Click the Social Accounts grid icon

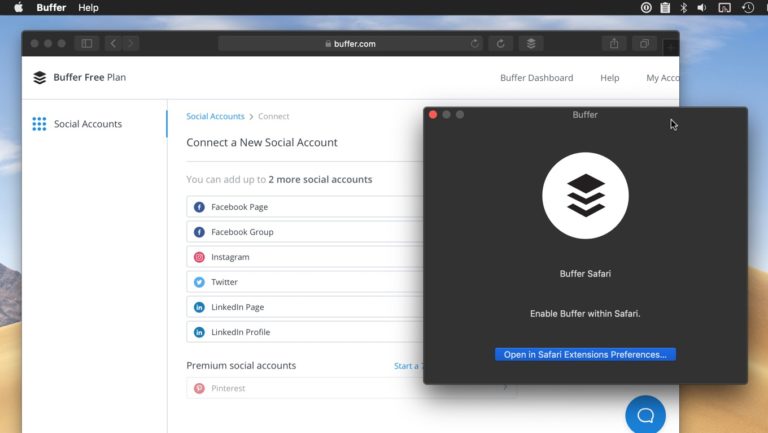[39, 124]
